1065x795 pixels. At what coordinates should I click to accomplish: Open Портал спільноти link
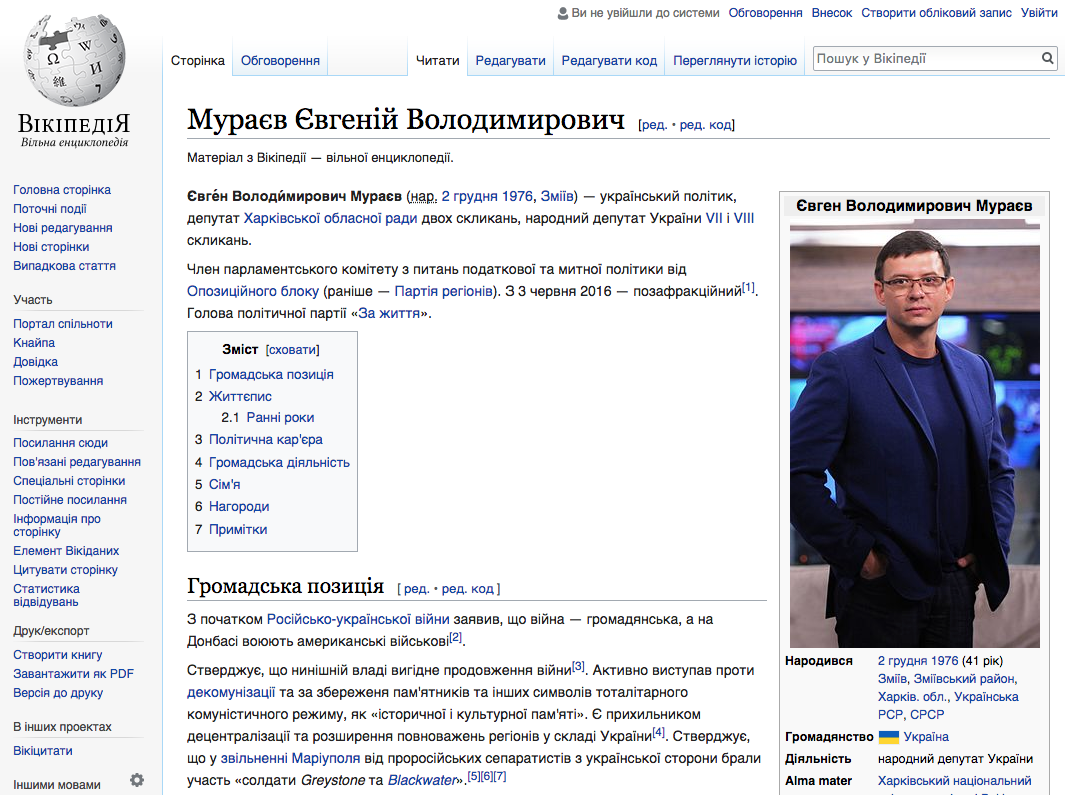[62, 323]
